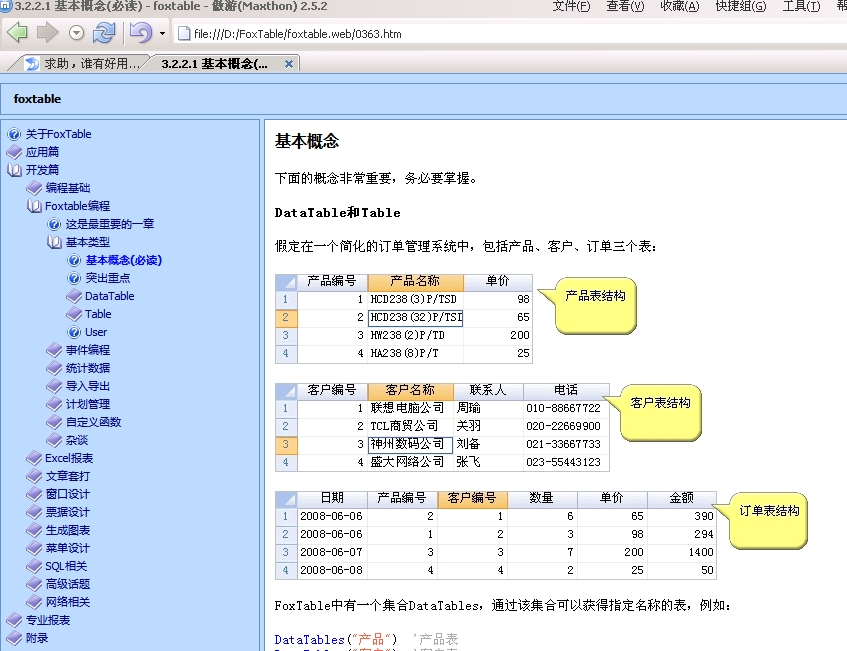The image size is (847, 651).
Task: Click the 产品表结构 callout image
Action: tap(589, 305)
